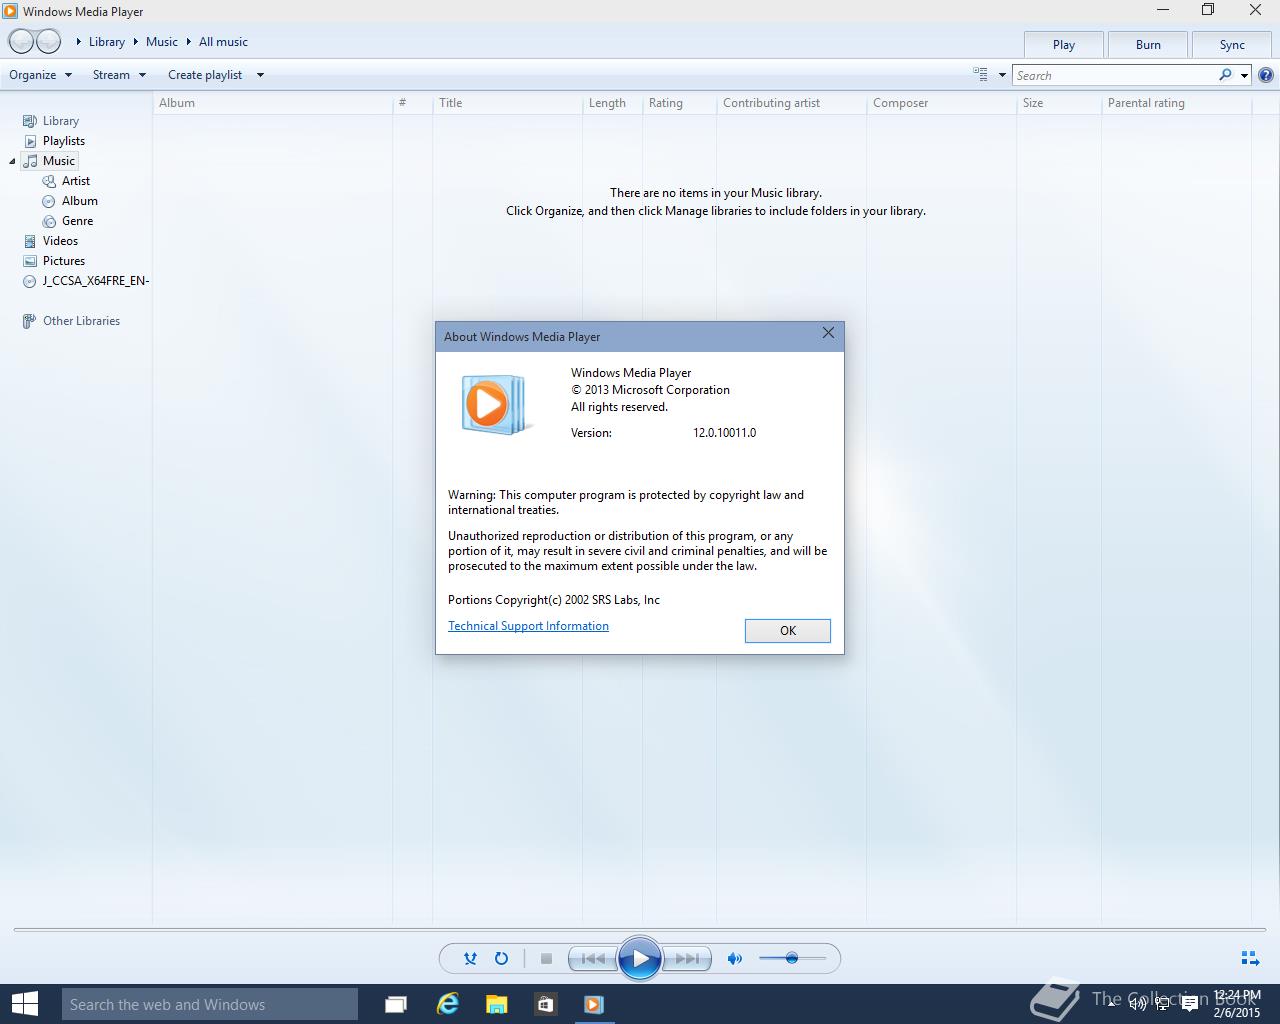Open Task View on taskbar
The image size is (1280, 1024).
pyautogui.click(x=396, y=1004)
